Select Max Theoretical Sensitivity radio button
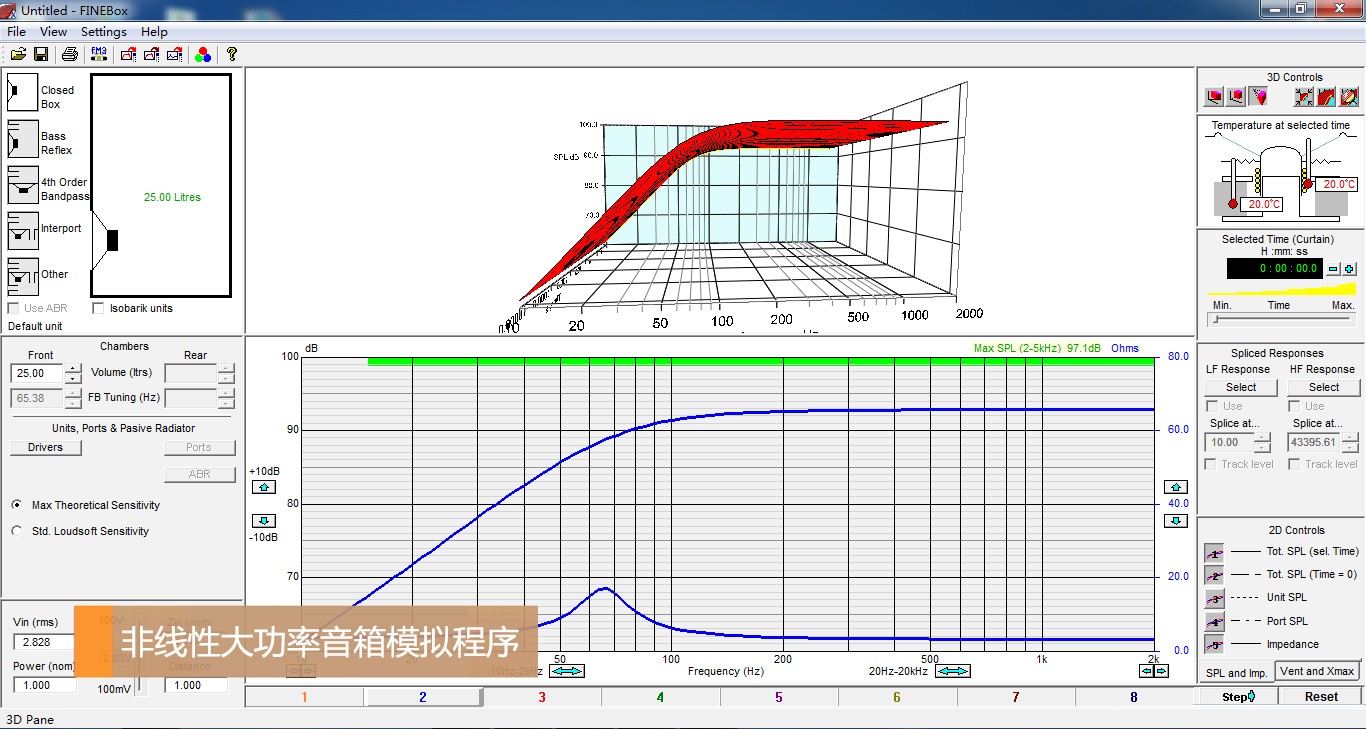Image resolution: width=1366 pixels, height=729 pixels. click(x=17, y=505)
